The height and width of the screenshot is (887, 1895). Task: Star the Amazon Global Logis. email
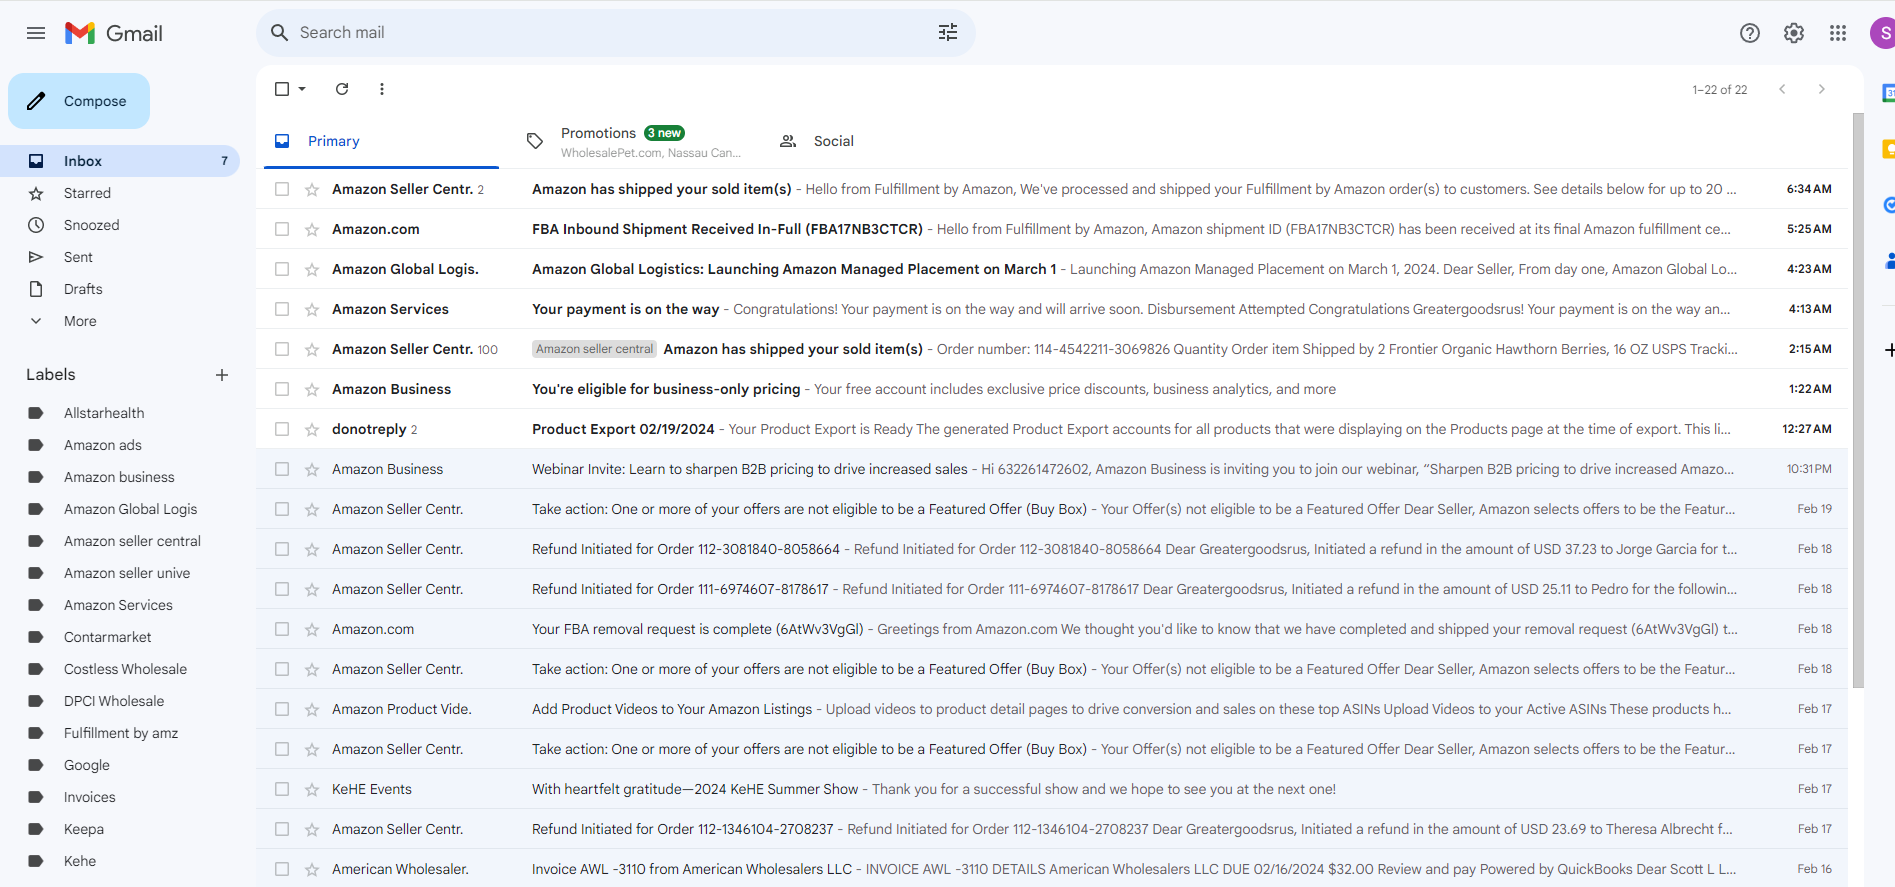312,269
